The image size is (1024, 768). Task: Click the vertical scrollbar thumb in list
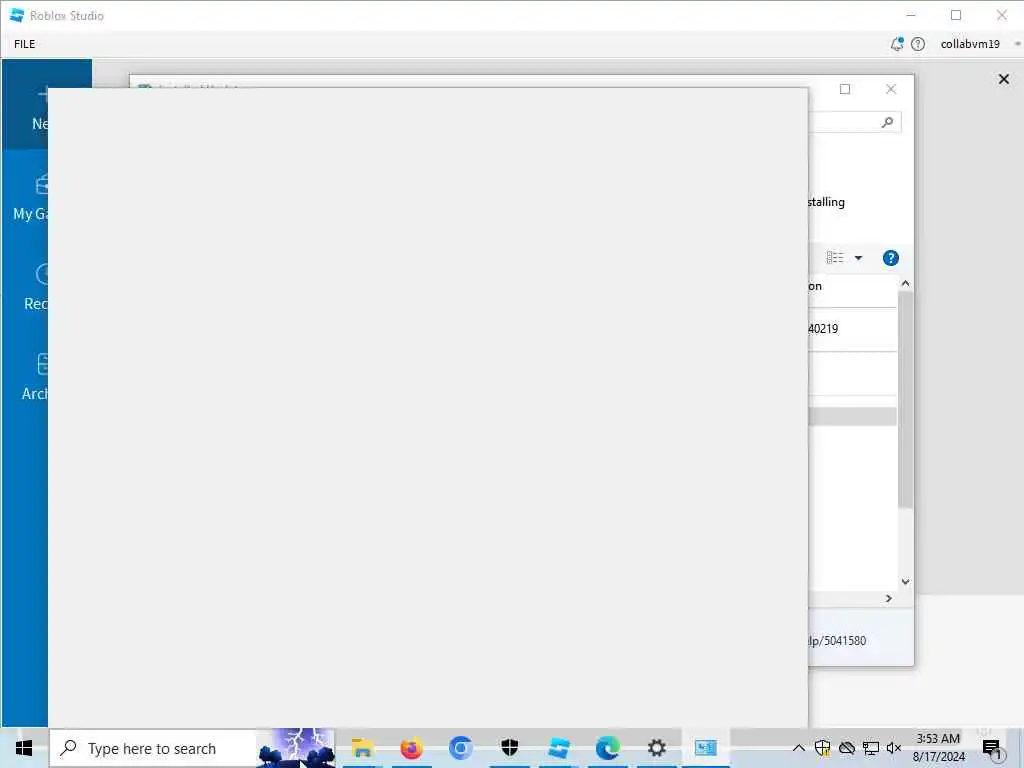coord(905,399)
